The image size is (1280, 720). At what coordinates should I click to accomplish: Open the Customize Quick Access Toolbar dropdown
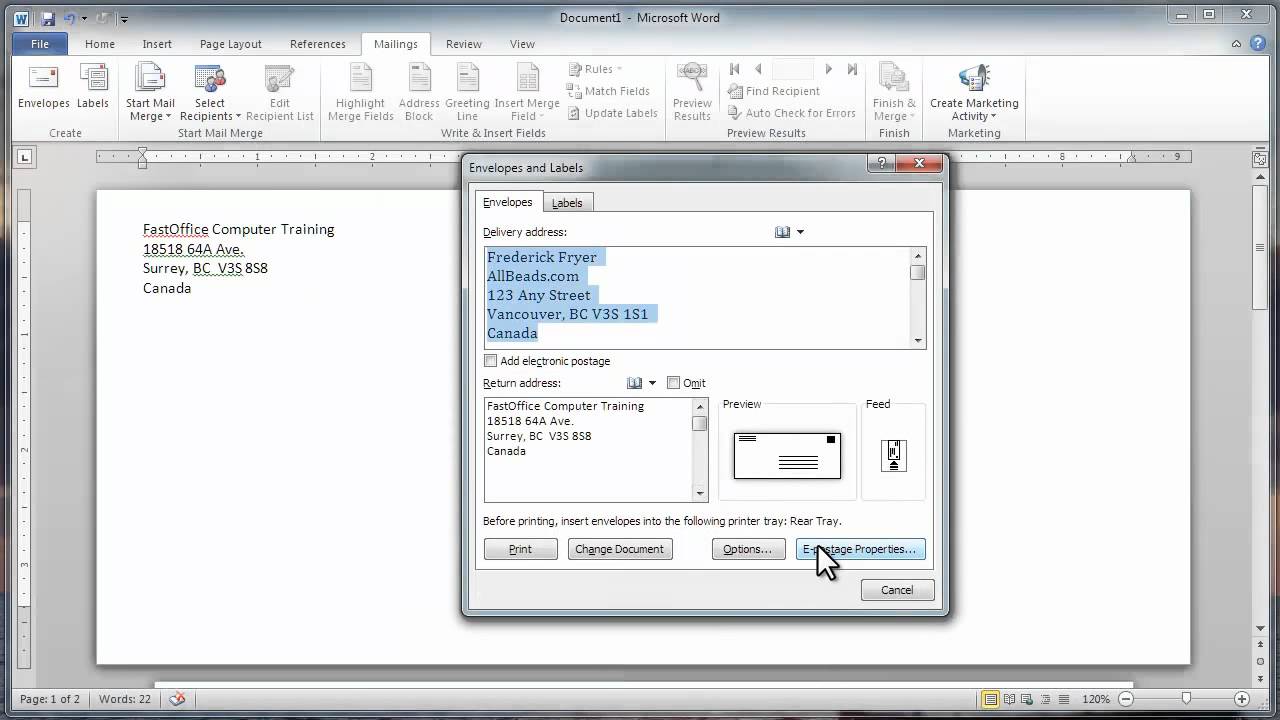tap(124, 19)
